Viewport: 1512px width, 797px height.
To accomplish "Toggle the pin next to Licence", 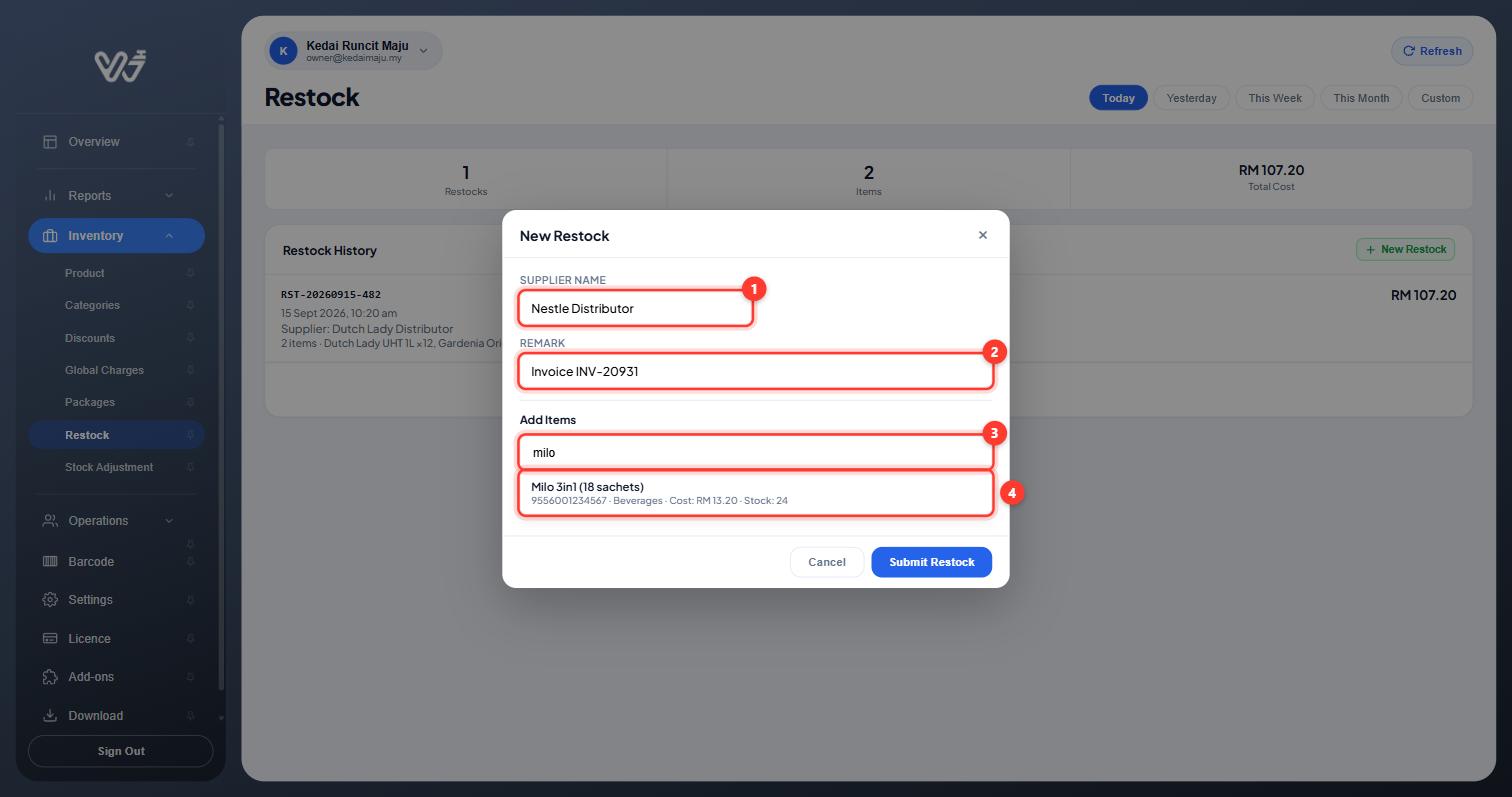I will [190, 639].
